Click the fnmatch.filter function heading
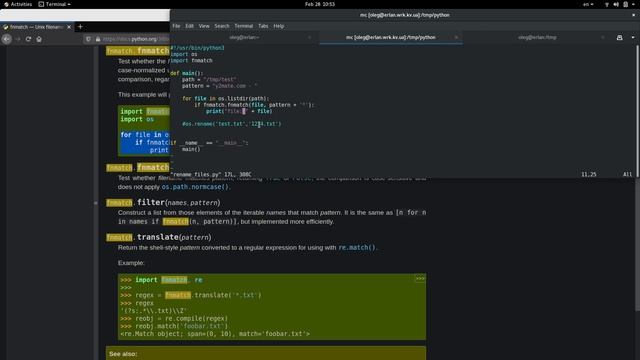The height and width of the screenshot is (360, 640). click(163, 202)
